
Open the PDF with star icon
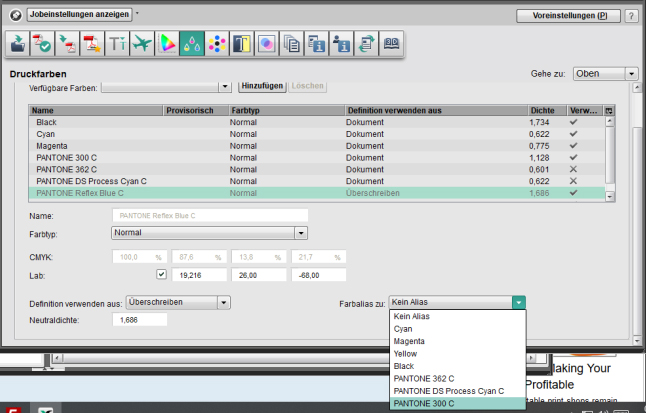(92, 43)
